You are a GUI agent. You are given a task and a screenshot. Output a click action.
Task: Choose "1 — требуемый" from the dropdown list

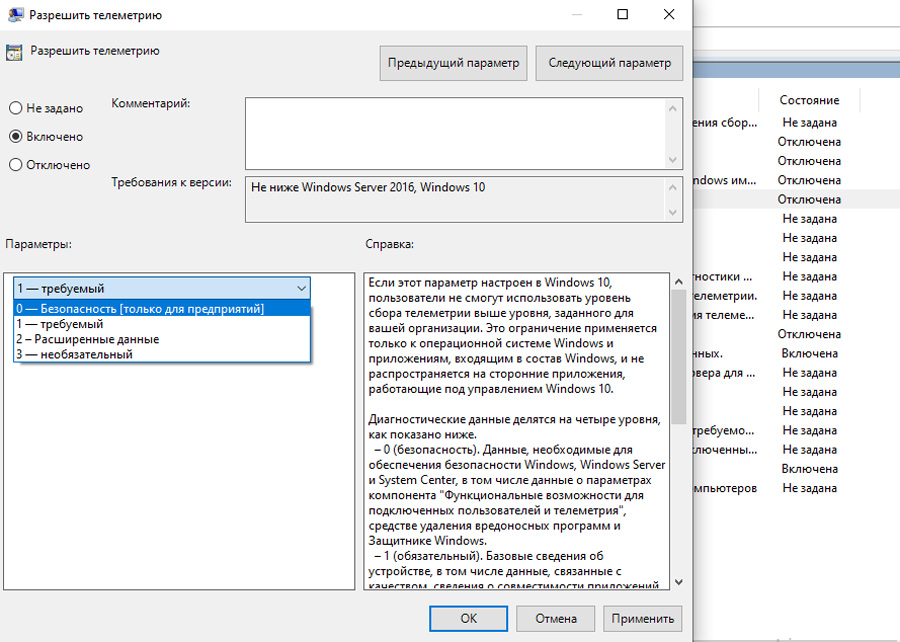coord(162,324)
